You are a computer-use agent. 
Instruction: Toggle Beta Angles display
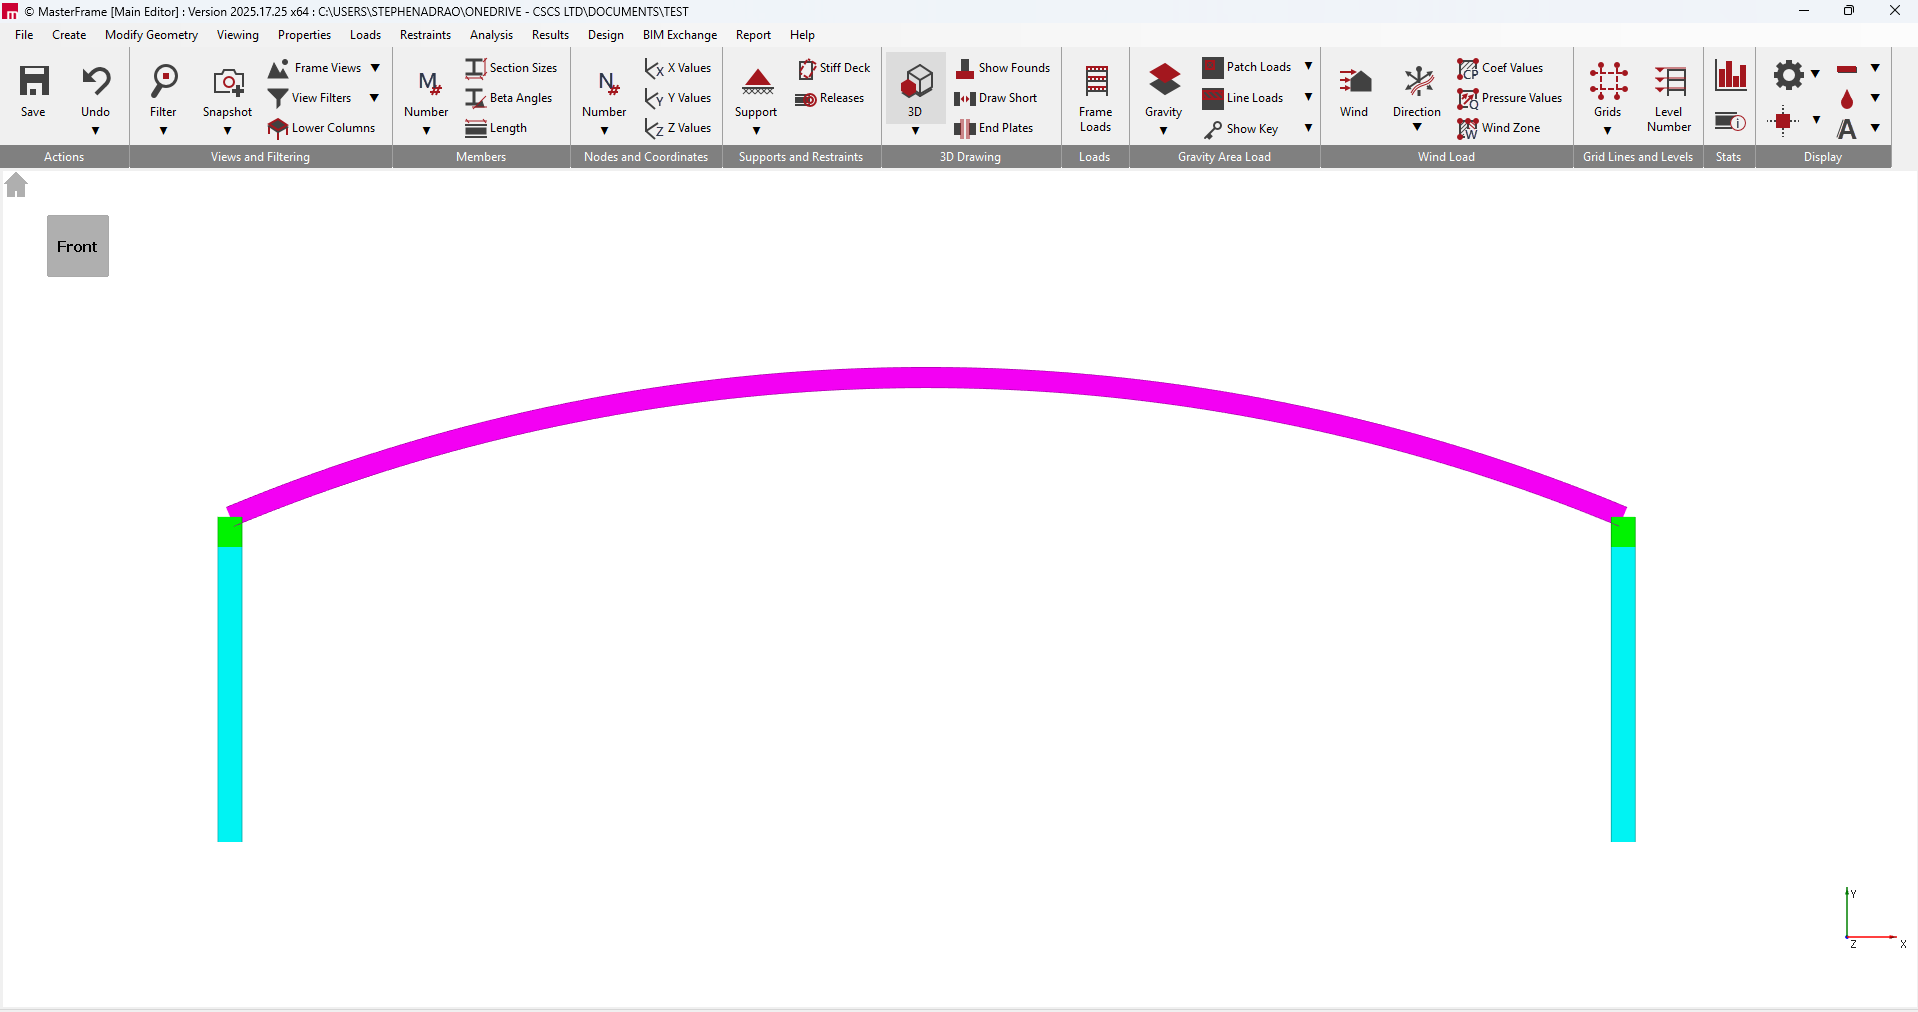[509, 98]
